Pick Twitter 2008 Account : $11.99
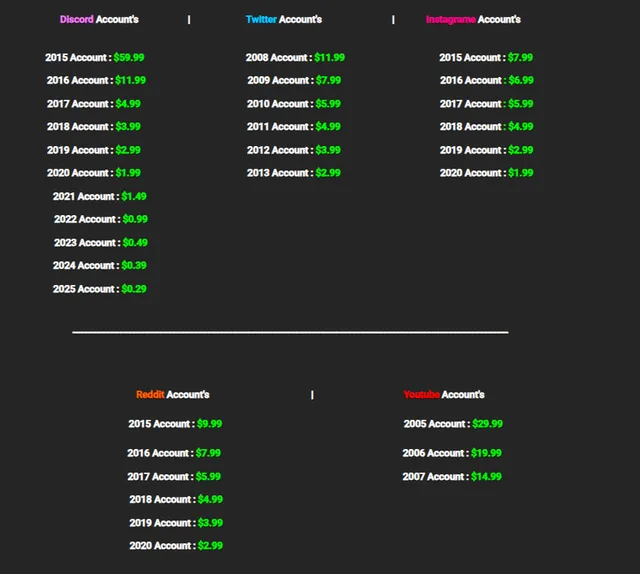The height and width of the screenshot is (574, 640). coord(296,58)
